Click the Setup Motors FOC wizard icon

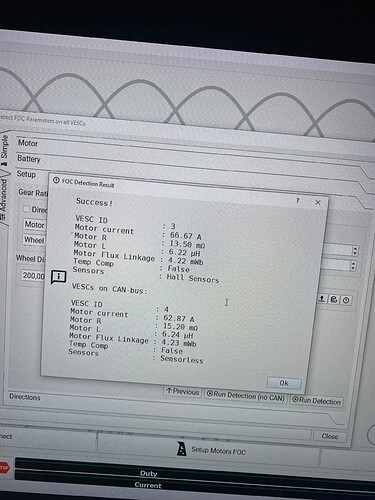coord(181,449)
